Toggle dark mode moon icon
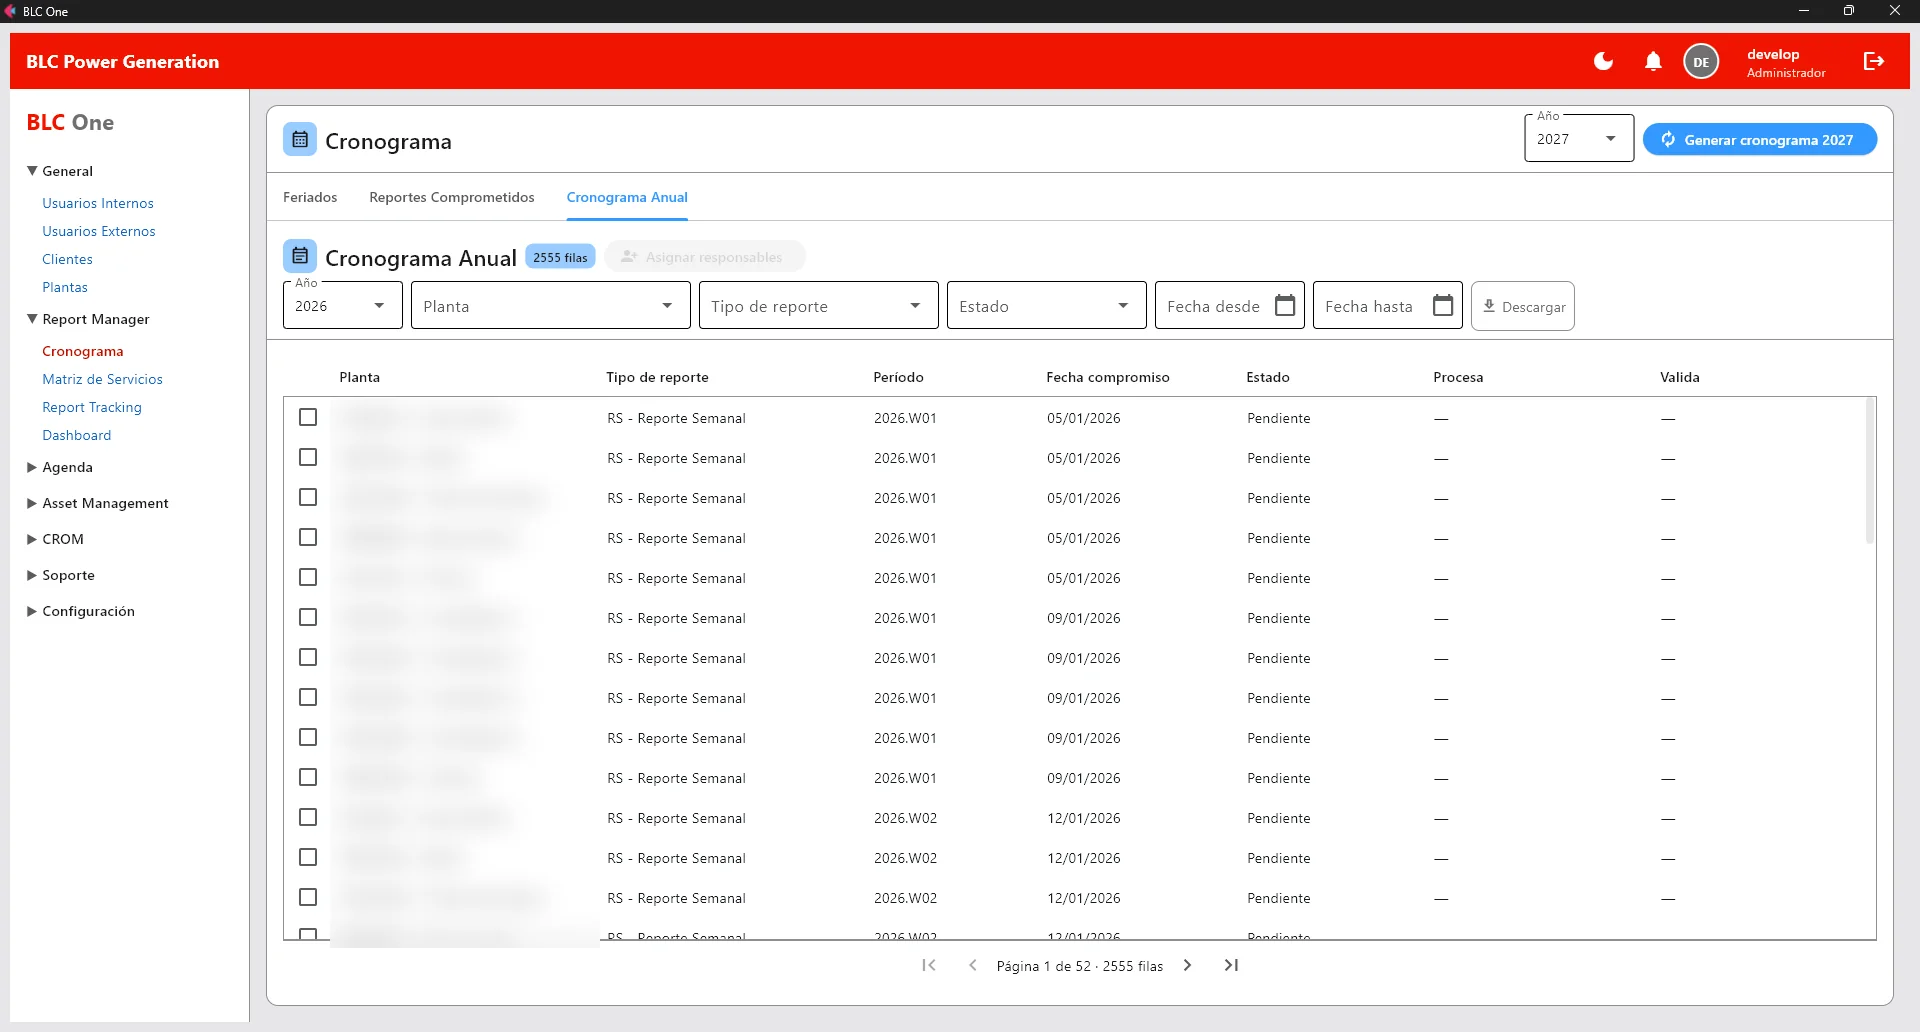The image size is (1920, 1032). (1603, 61)
